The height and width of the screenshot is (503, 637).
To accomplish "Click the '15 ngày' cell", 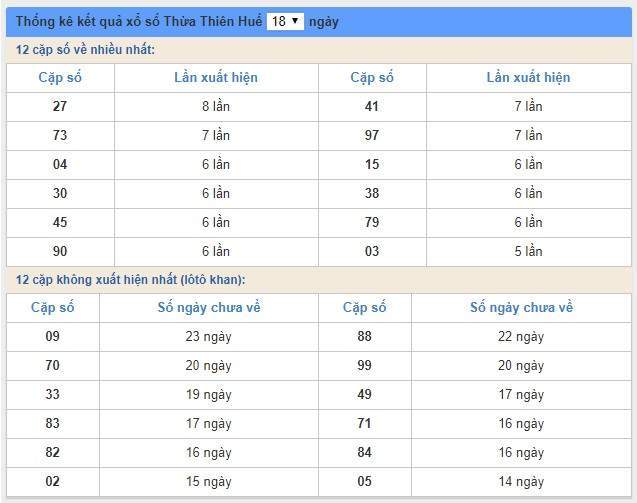I will click(208, 482).
